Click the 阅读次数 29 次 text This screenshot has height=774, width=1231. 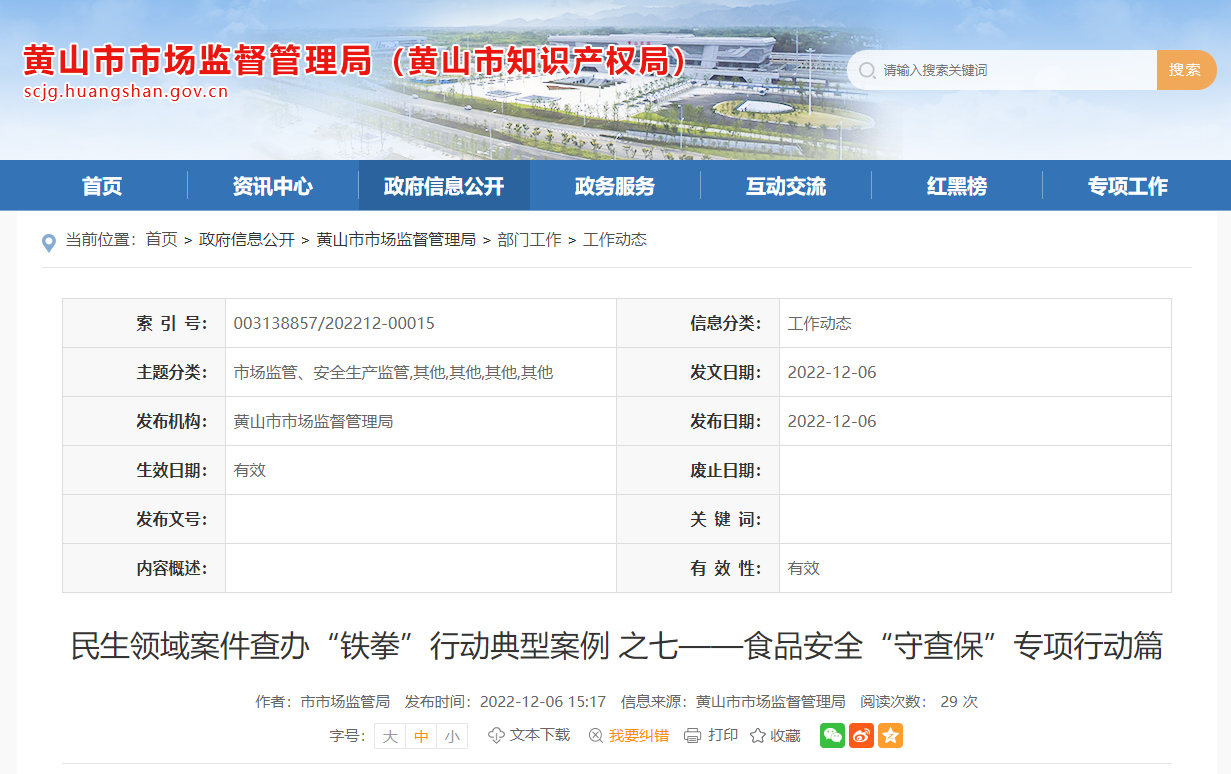point(919,702)
